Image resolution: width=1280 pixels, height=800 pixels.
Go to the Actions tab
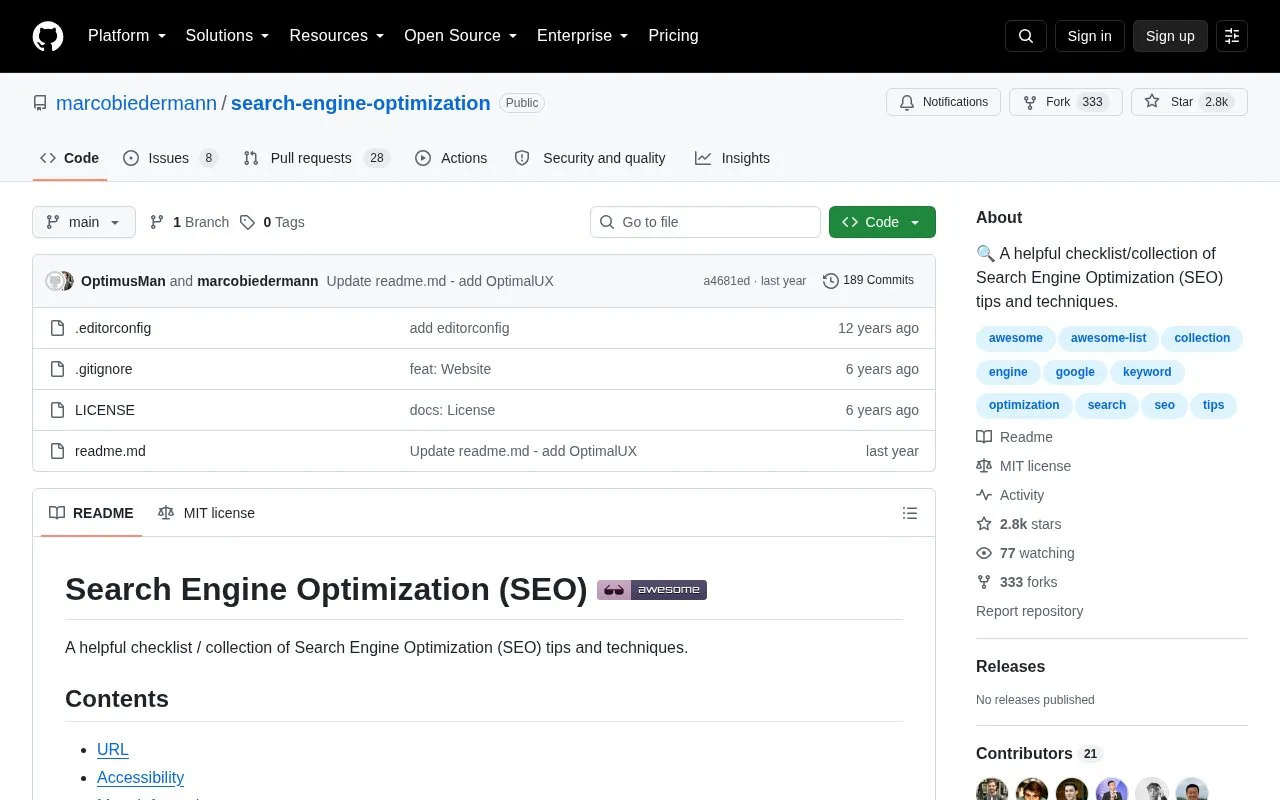click(x=451, y=158)
